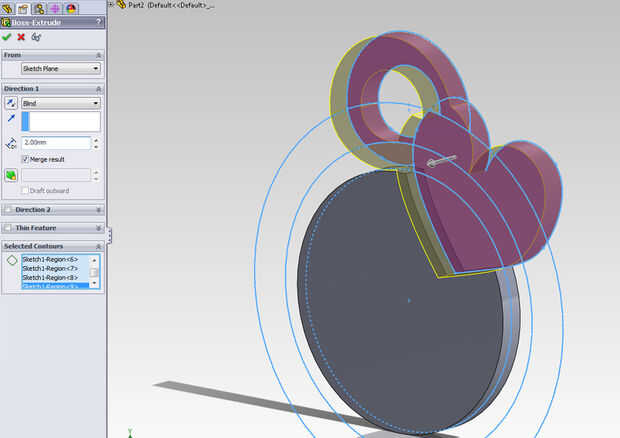
Task: Increase draft angle with up spinner
Action: point(96,172)
